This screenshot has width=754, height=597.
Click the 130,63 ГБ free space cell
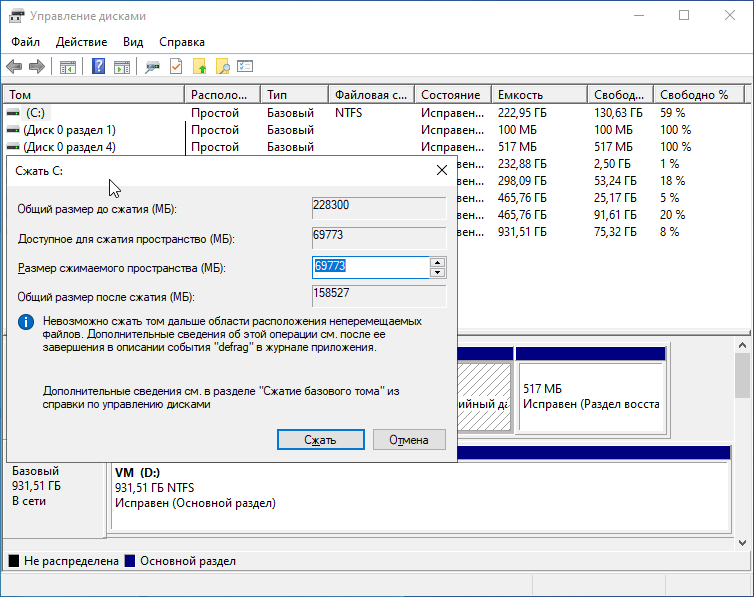click(618, 113)
